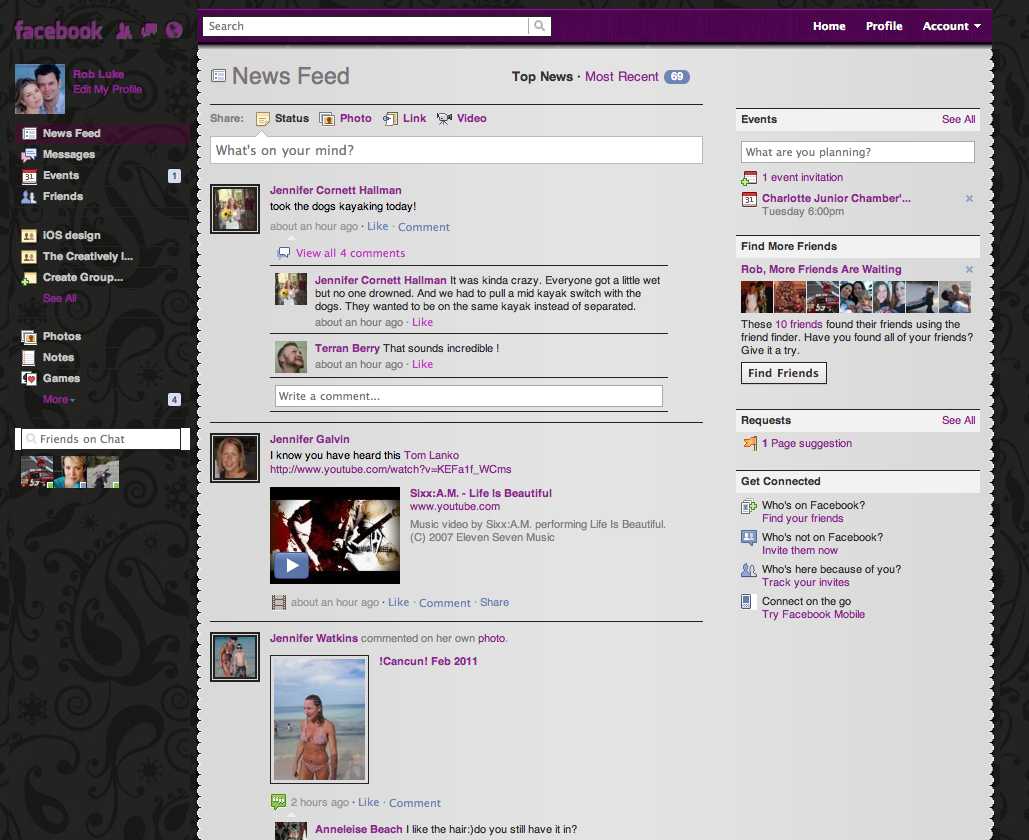Click Rob Luke profile photo
1029x840 pixels.
click(40, 89)
